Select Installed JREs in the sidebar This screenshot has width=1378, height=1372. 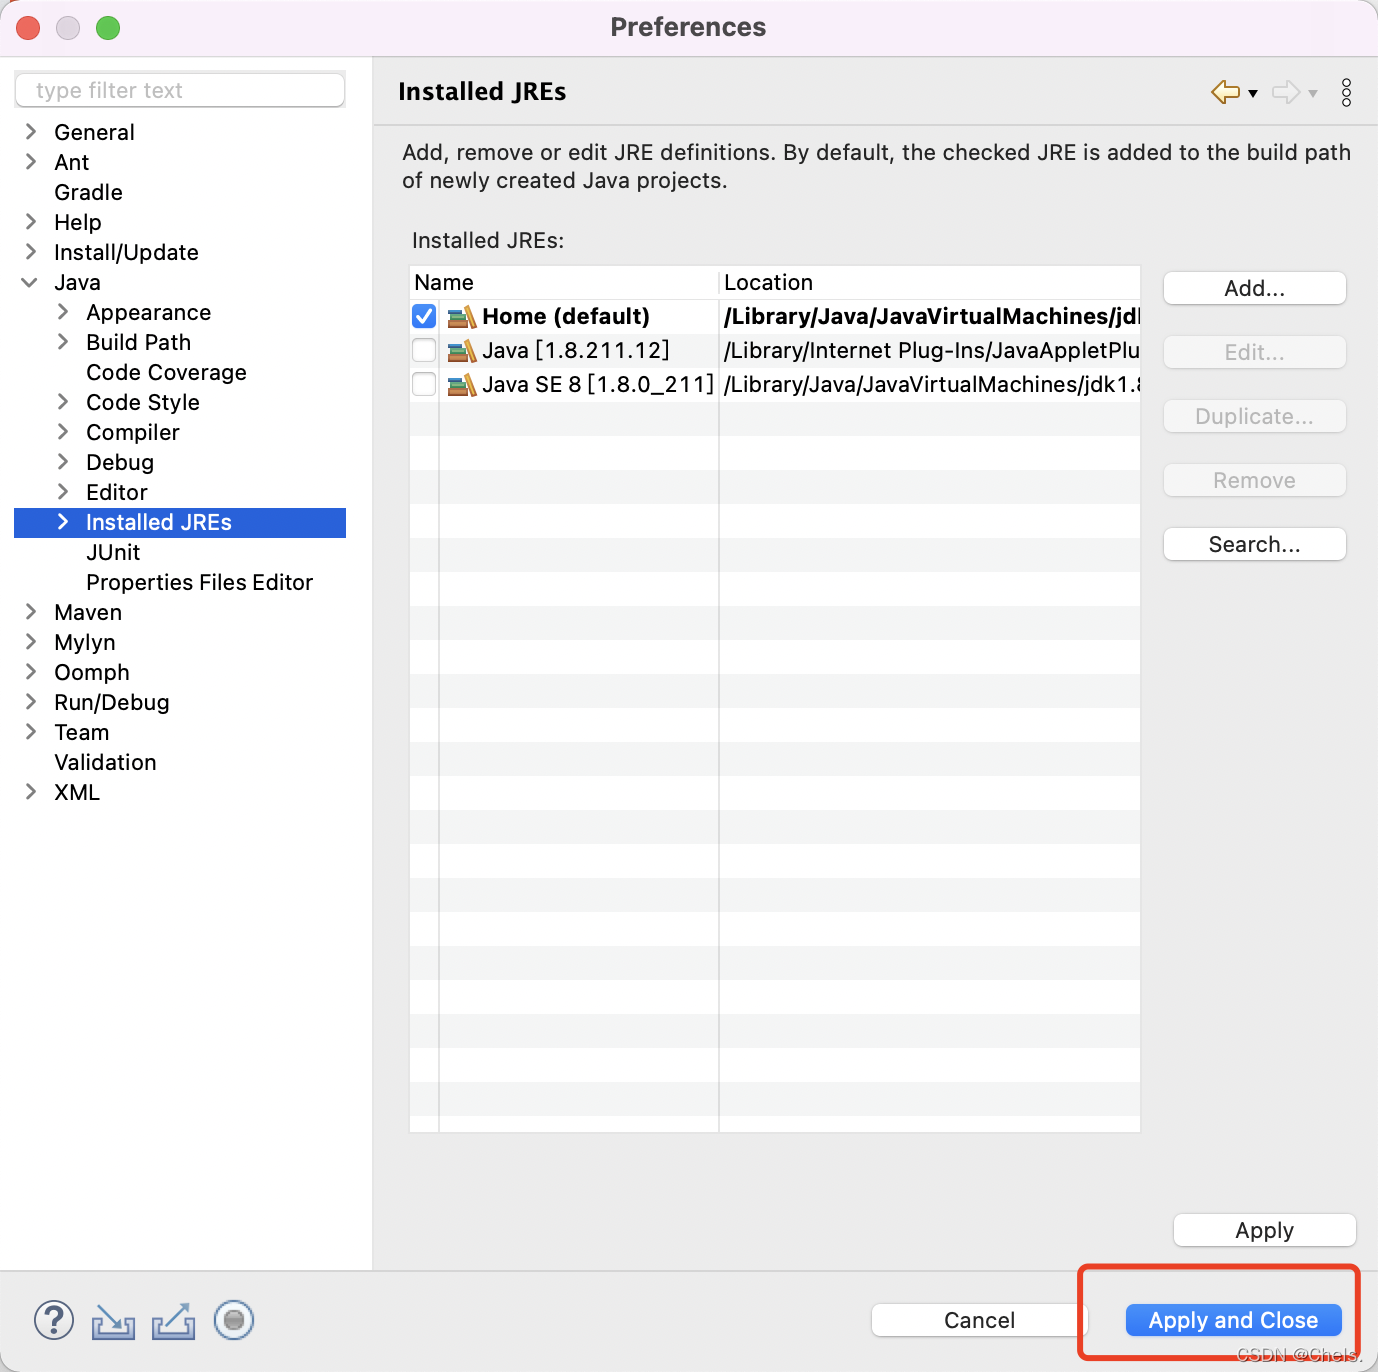point(158,522)
